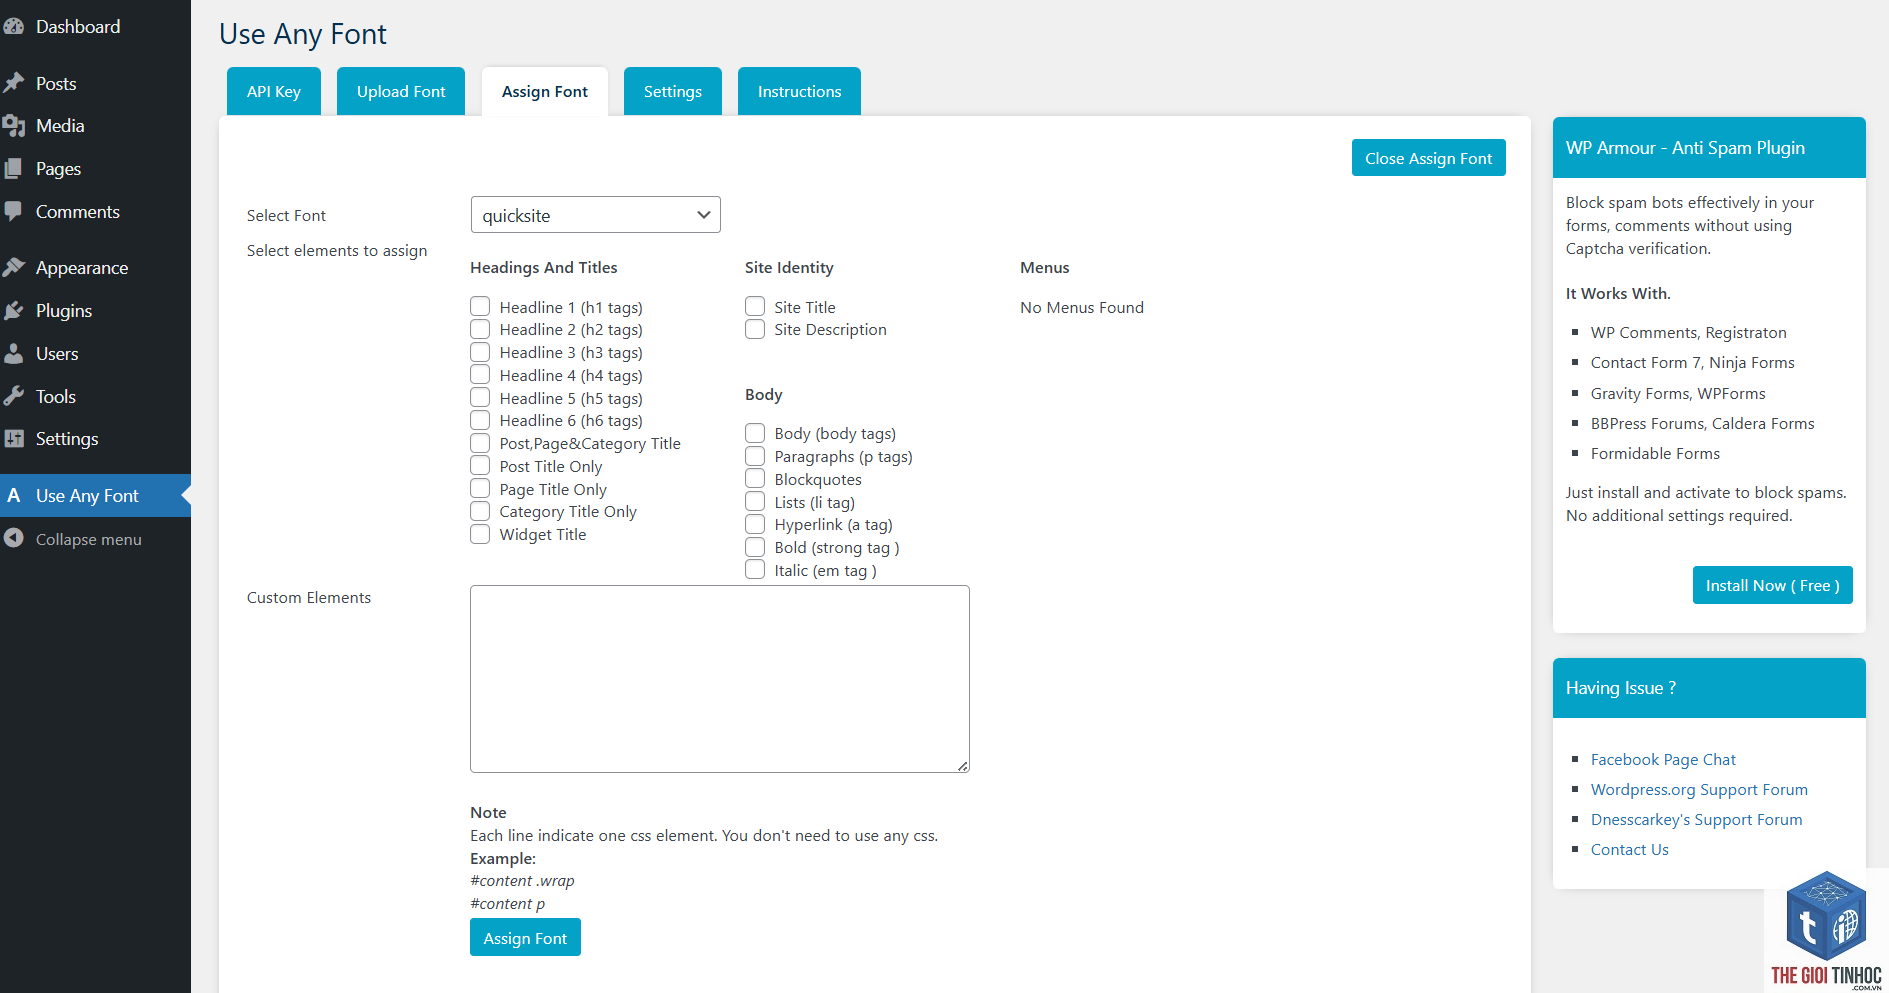Click the Media library icon
The width and height of the screenshot is (1889, 993).
13,126
